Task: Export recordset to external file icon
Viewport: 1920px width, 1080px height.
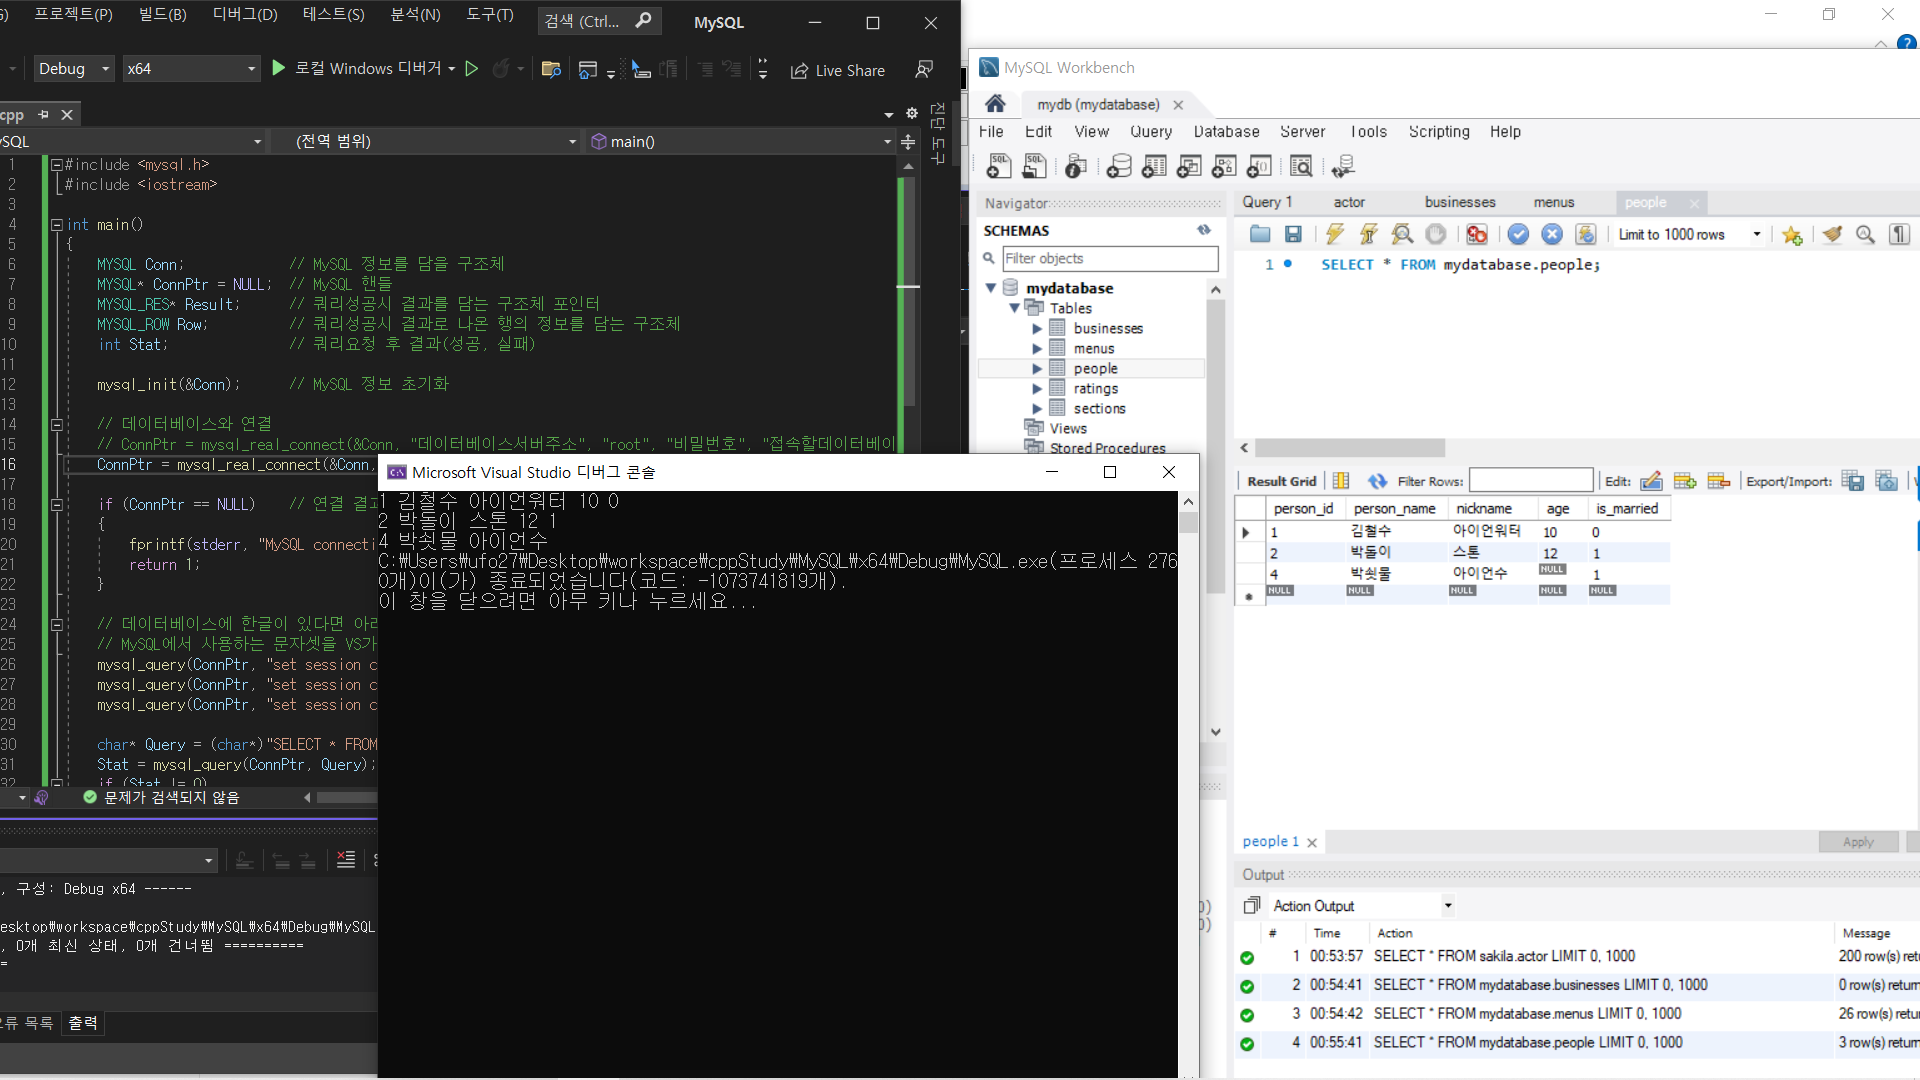Action: point(1853,481)
